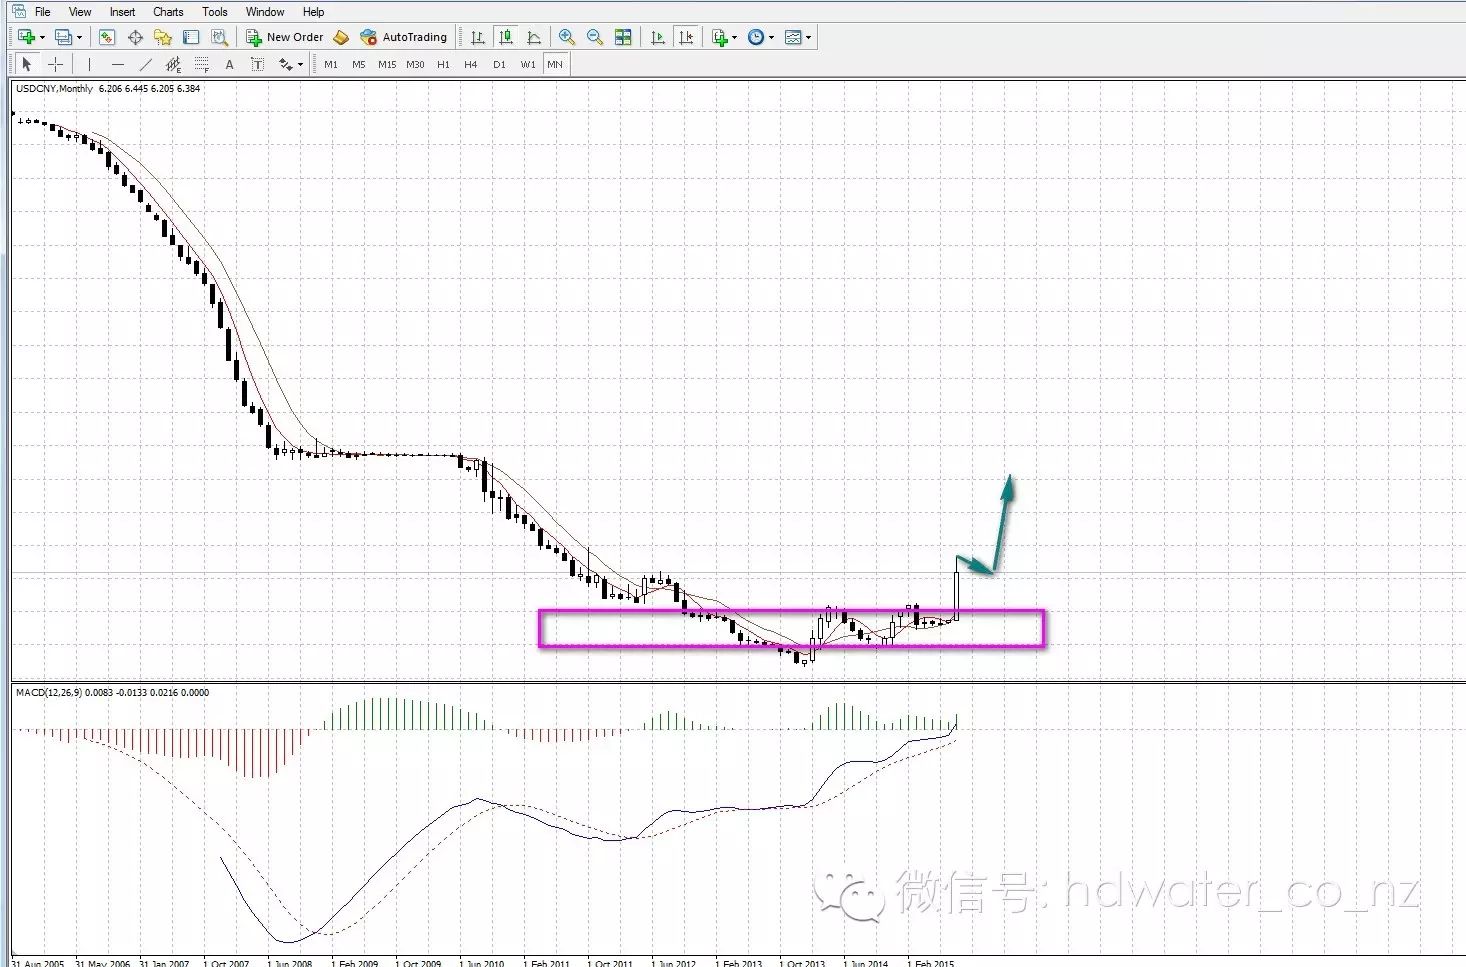Open the Templates icon
The height and width of the screenshot is (967, 1466).
tap(793, 37)
